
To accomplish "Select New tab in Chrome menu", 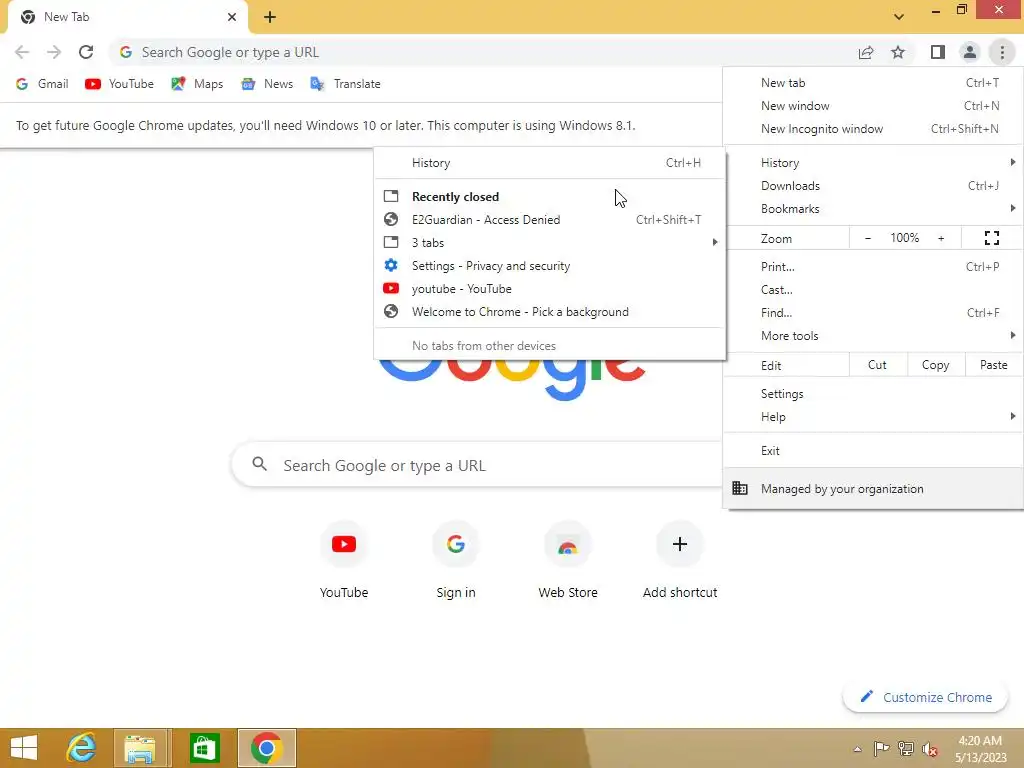I will coord(873,83).
